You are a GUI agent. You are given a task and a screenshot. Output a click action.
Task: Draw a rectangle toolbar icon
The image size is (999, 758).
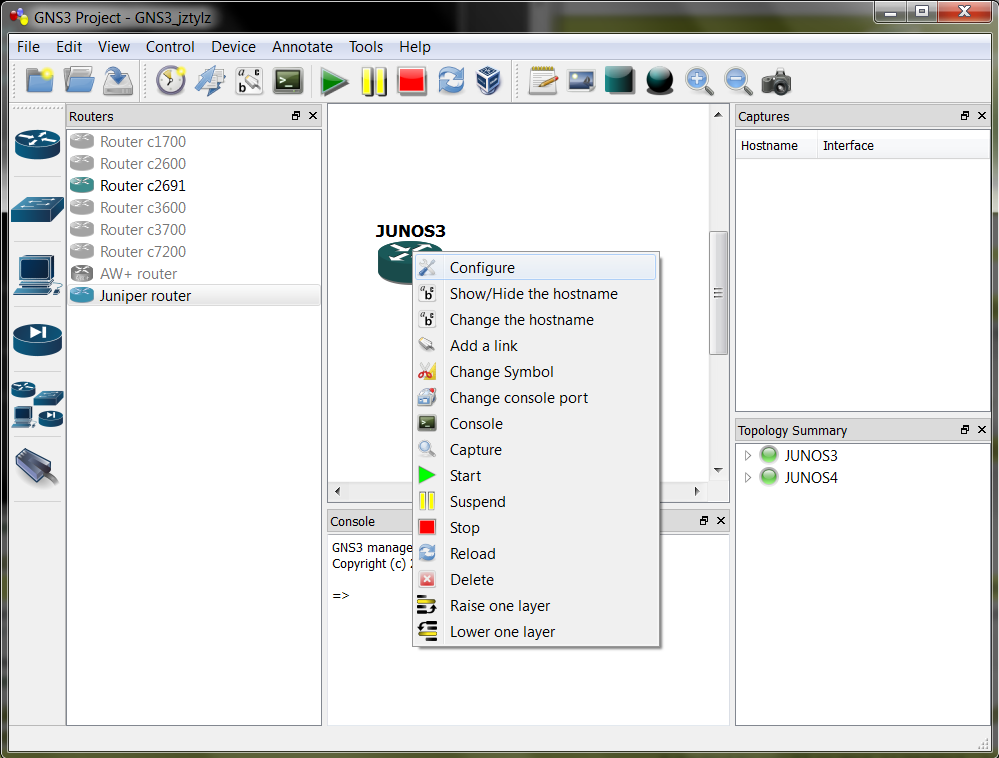[620, 81]
